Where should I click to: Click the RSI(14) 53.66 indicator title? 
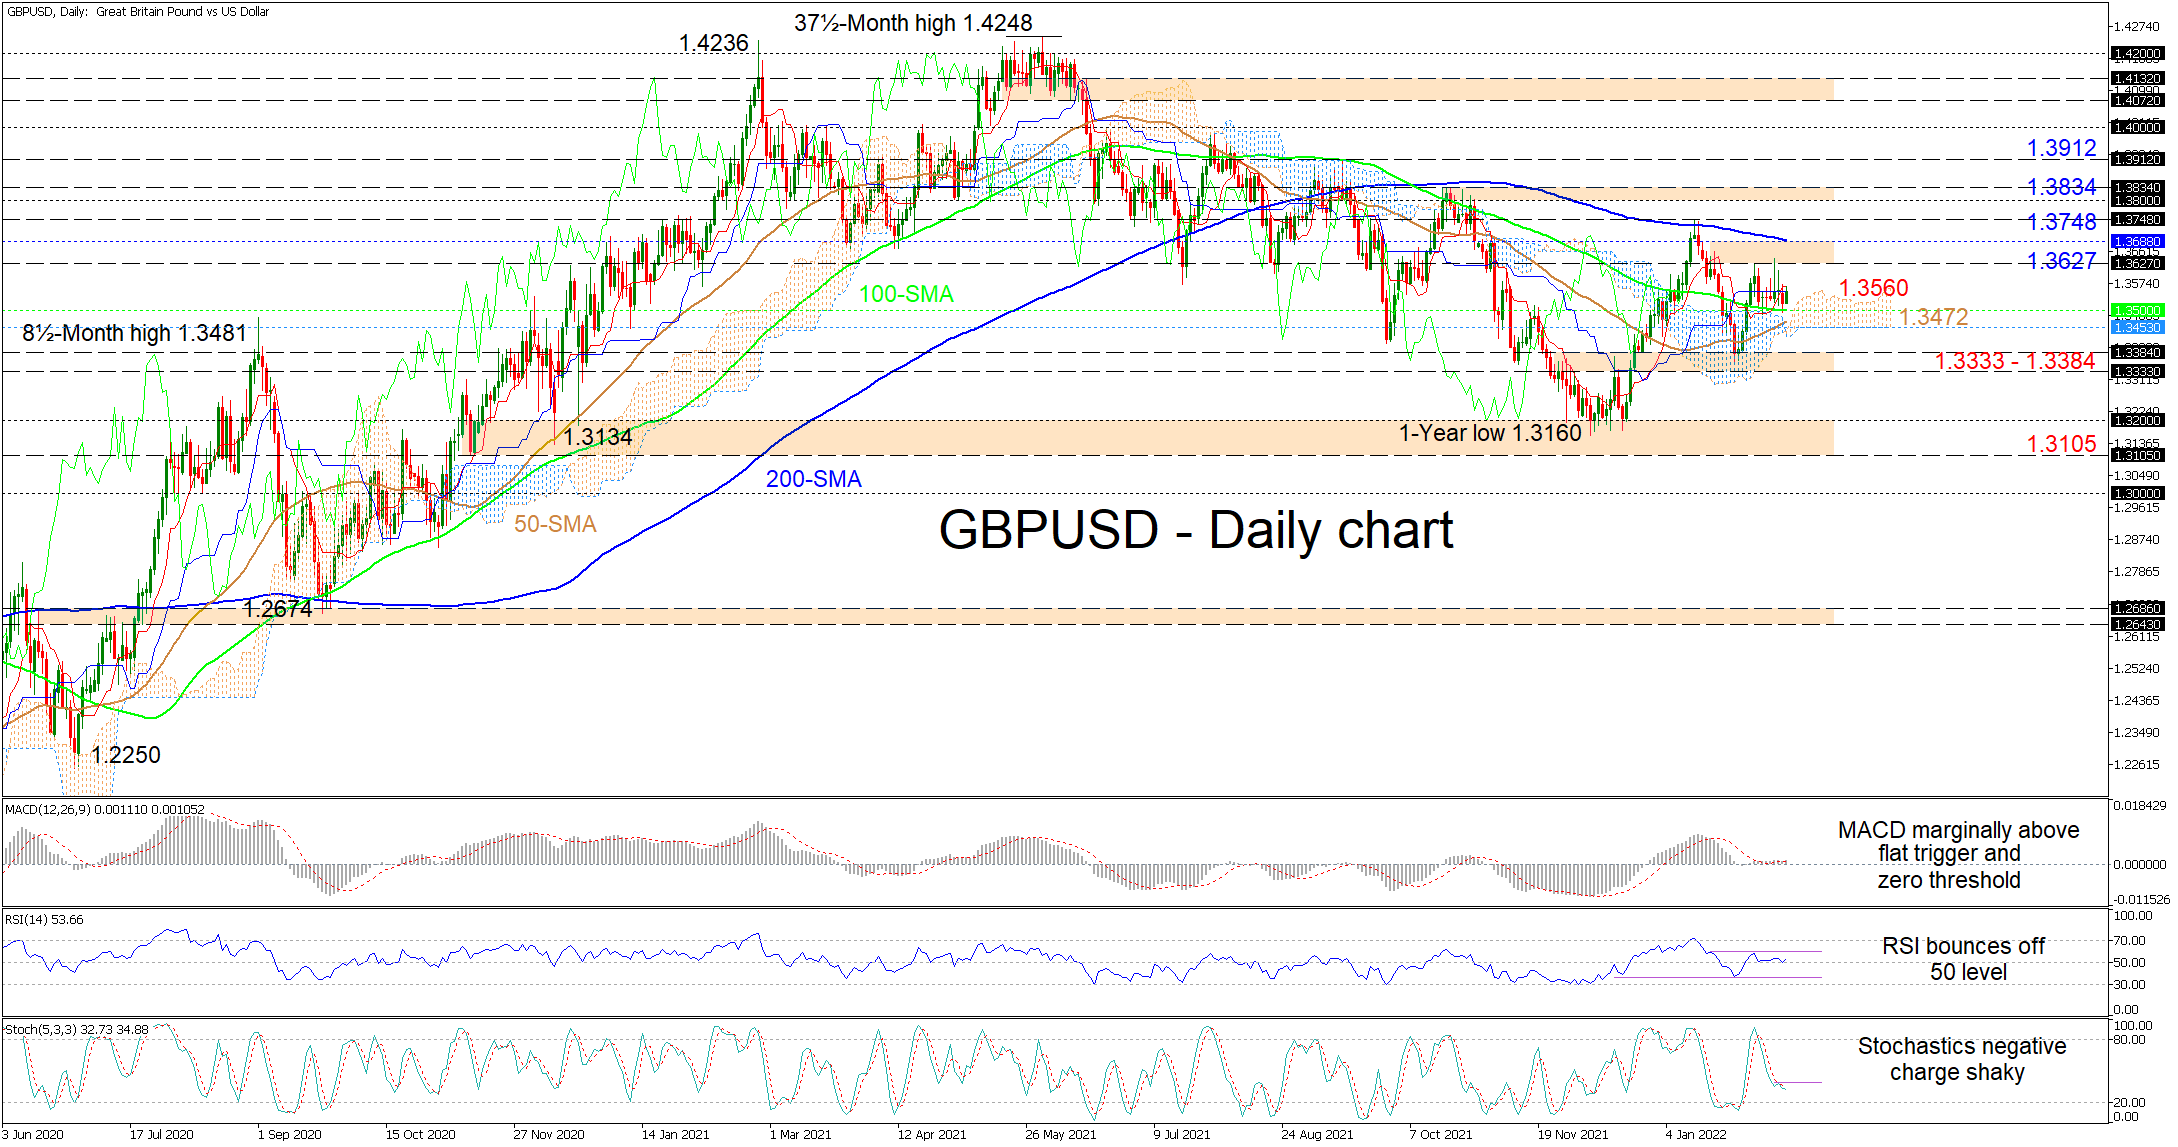(x=45, y=919)
